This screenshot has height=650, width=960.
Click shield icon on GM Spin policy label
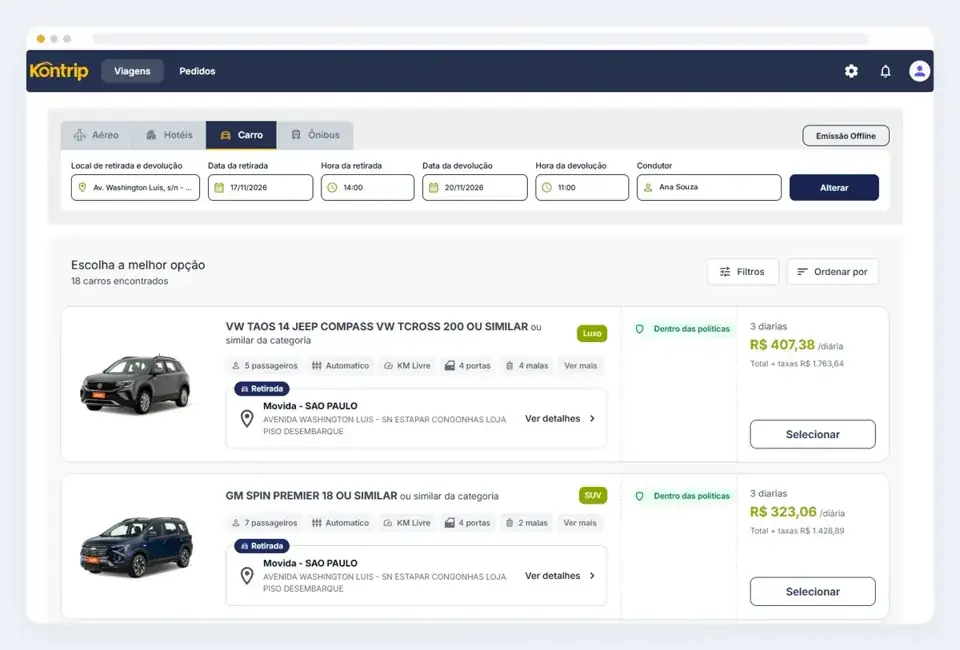click(639, 496)
